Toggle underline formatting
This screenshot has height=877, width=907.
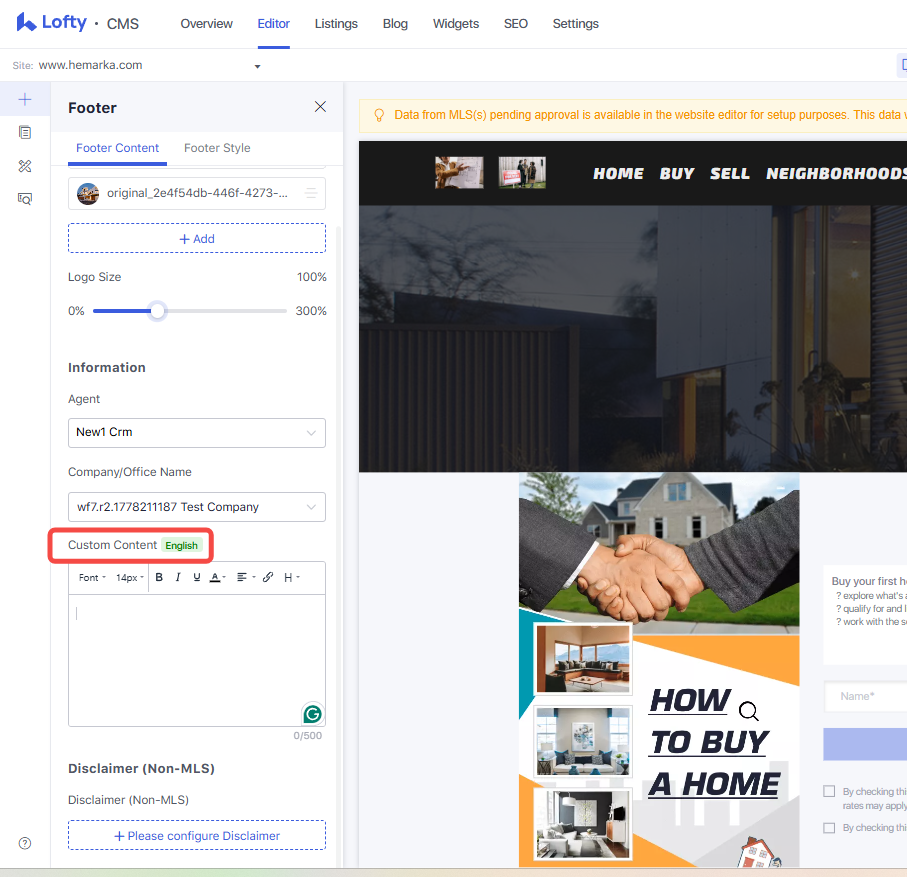click(x=197, y=577)
